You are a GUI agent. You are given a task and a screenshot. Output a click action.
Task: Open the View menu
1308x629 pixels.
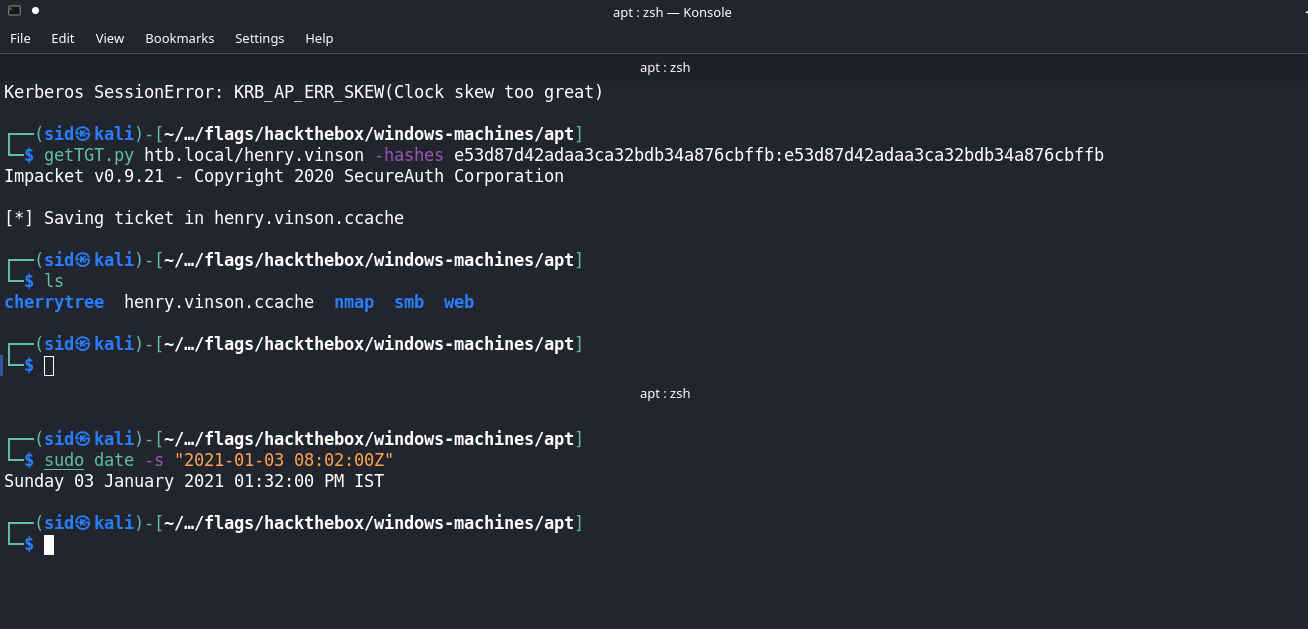[110, 38]
